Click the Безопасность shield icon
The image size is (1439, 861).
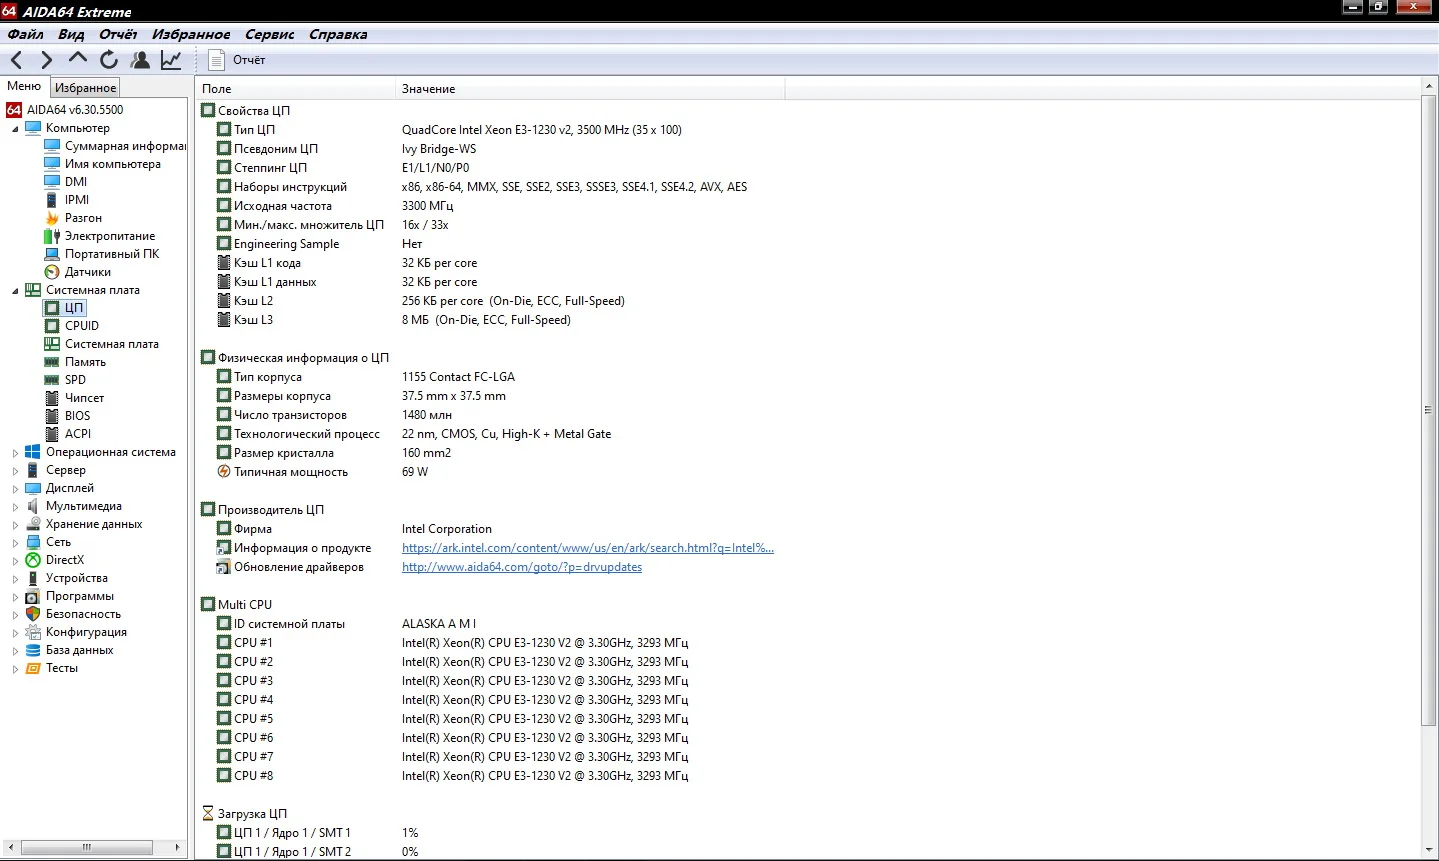pyautogui.click(x=33, y=614)
